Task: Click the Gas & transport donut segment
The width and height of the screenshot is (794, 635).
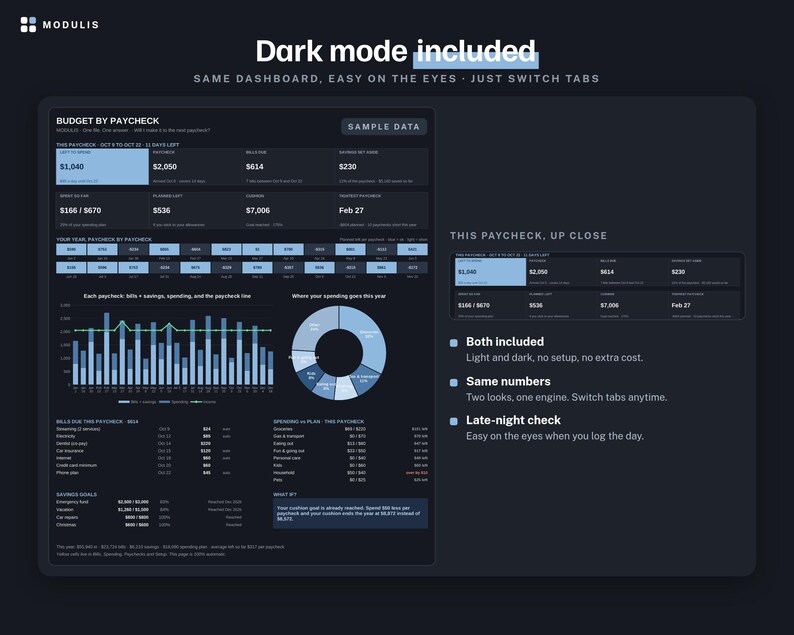Action: pyautogui.click(x=365, y=381)
